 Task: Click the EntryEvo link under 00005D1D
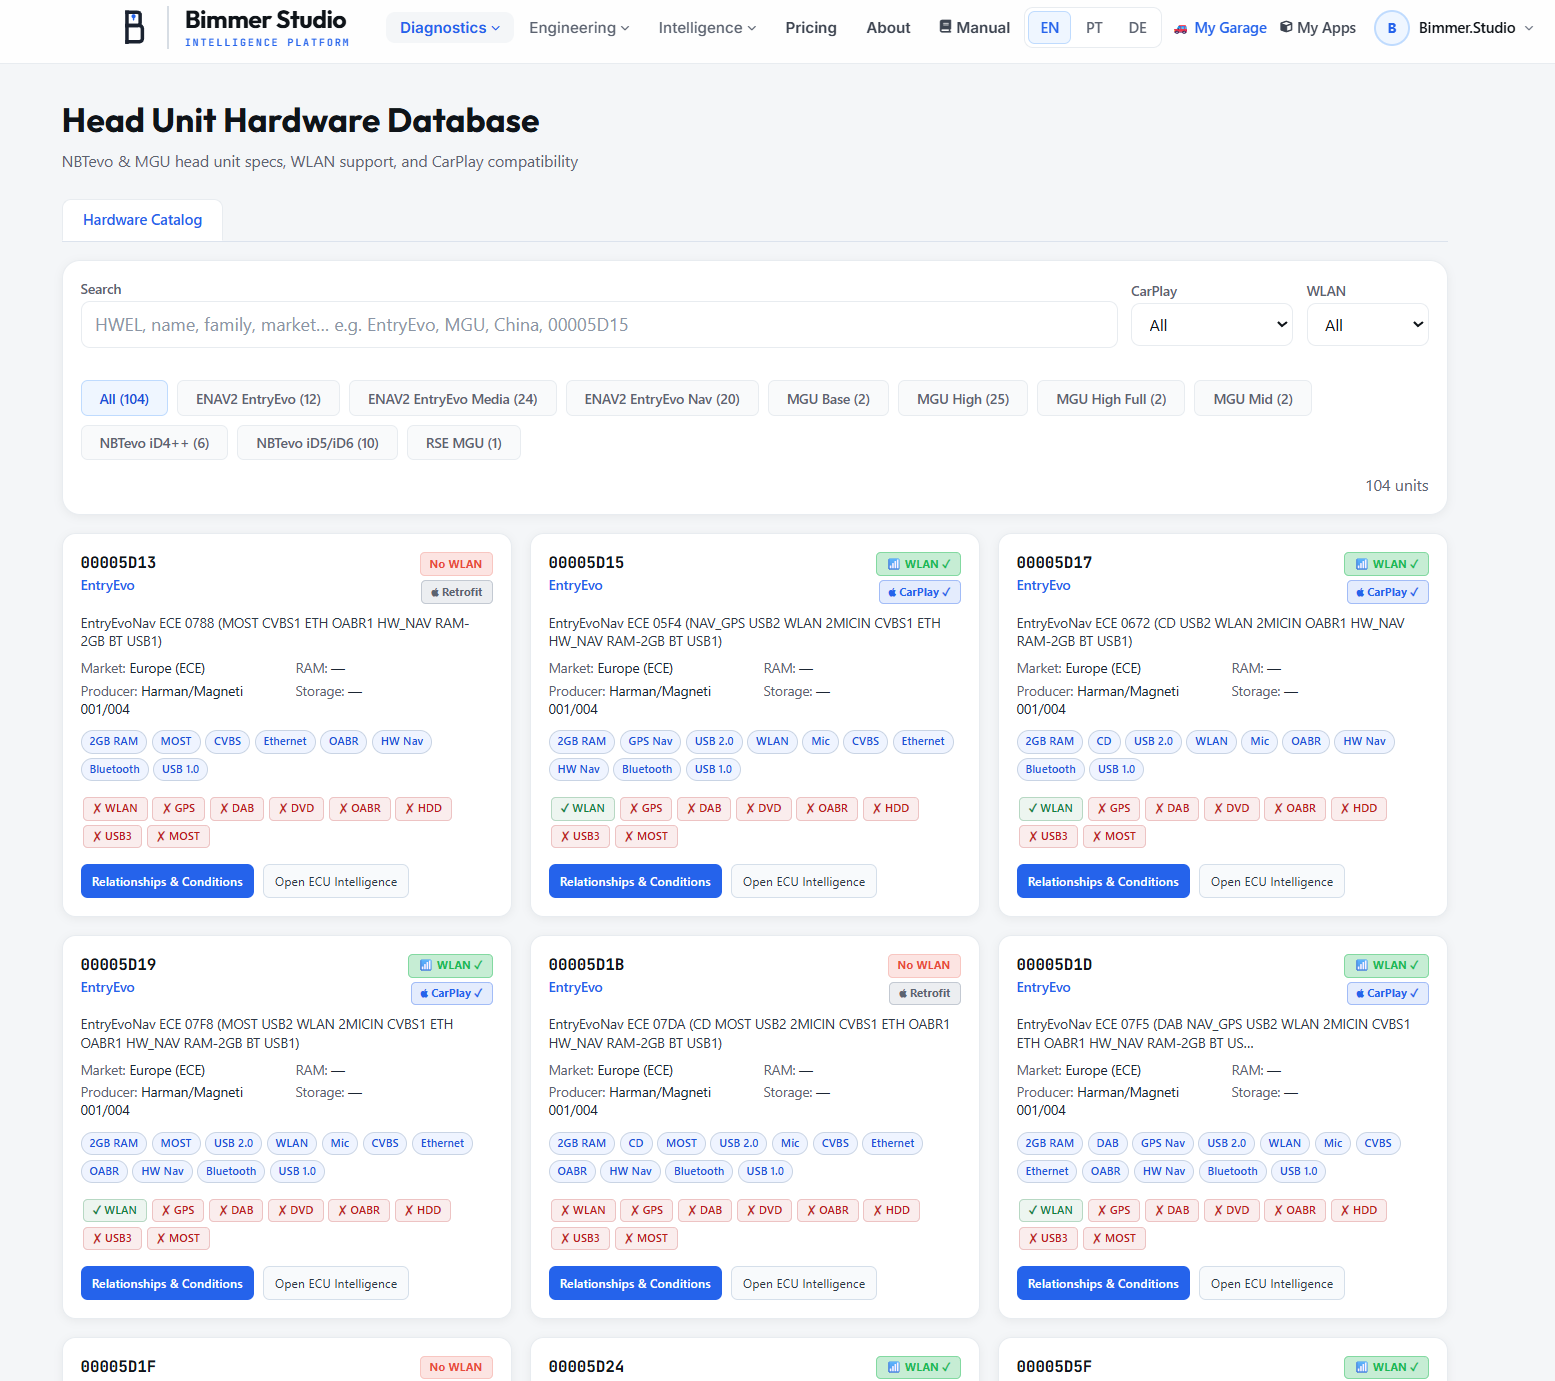coord(1044,987)
